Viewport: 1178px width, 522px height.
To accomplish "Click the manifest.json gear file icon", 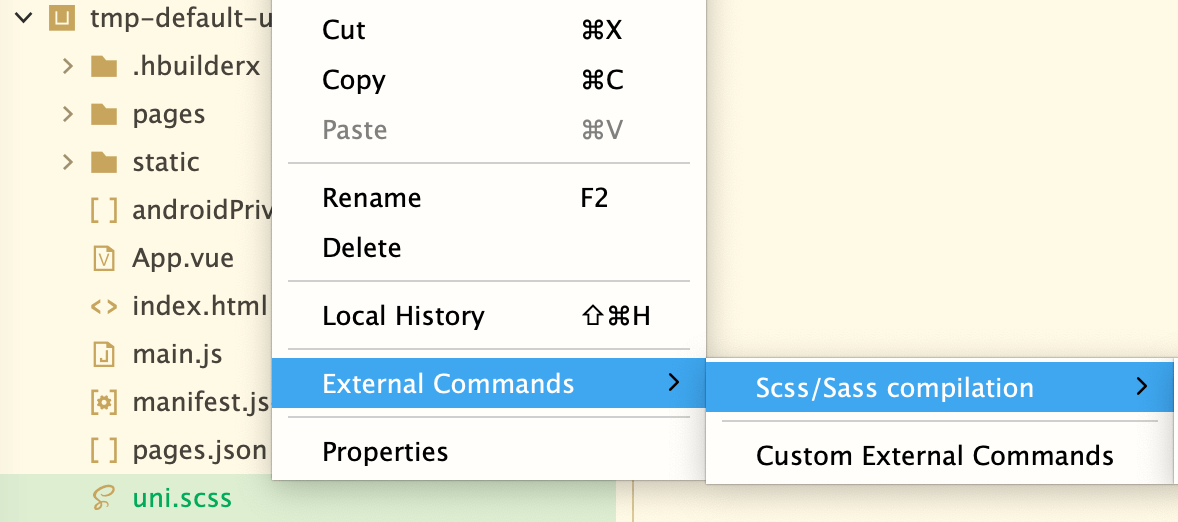I will pyautogui.click(x=103, y=403).
